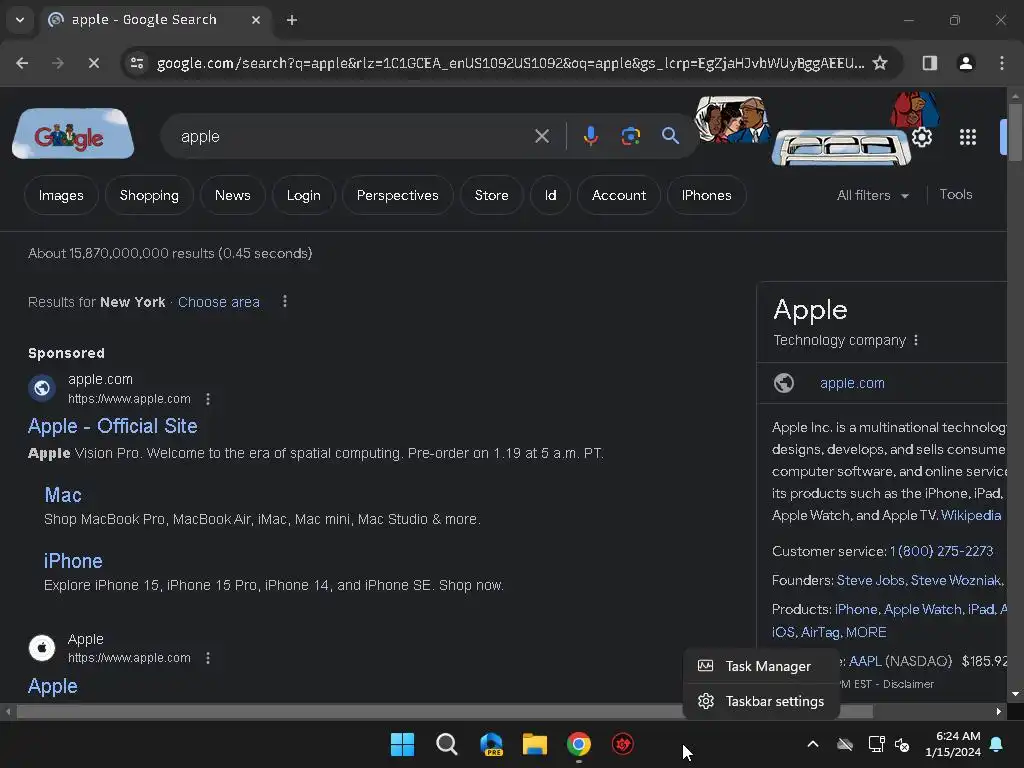
Task: Select the Login filter chip
Action: (x=304, y=195)
